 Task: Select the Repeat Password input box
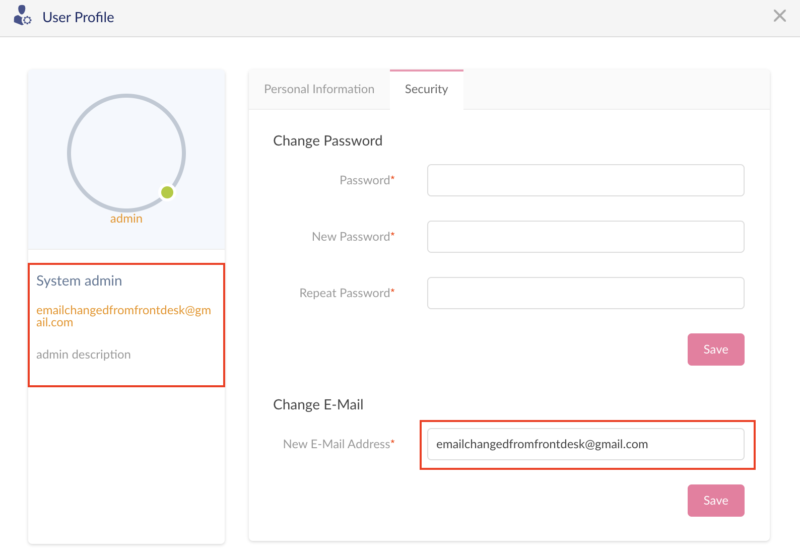tap(585, 293)
